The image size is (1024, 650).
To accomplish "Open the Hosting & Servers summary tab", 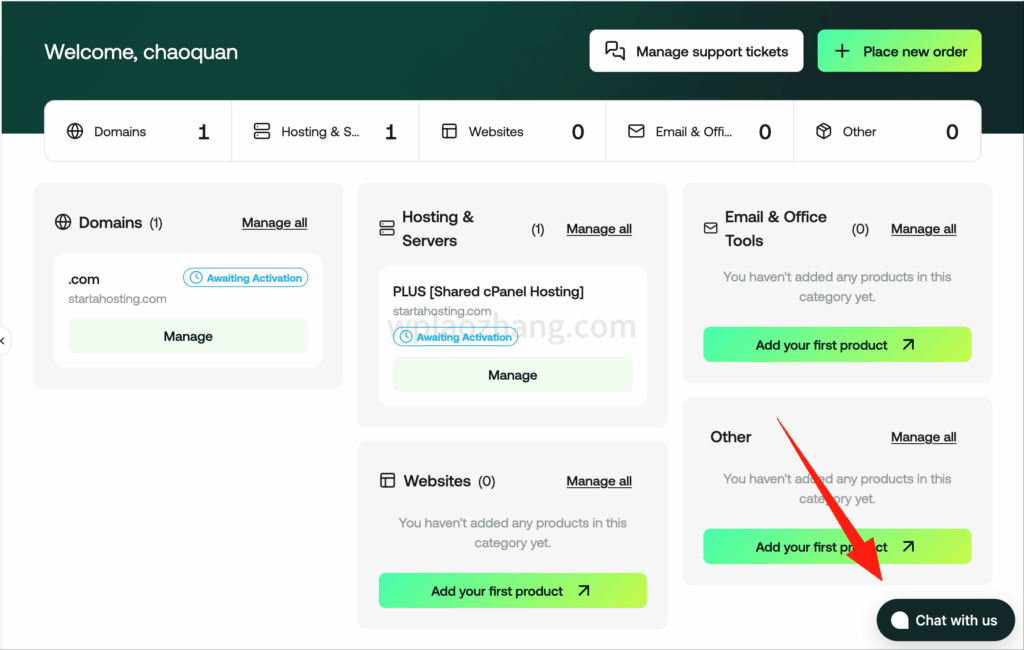I will coord(324,131).
